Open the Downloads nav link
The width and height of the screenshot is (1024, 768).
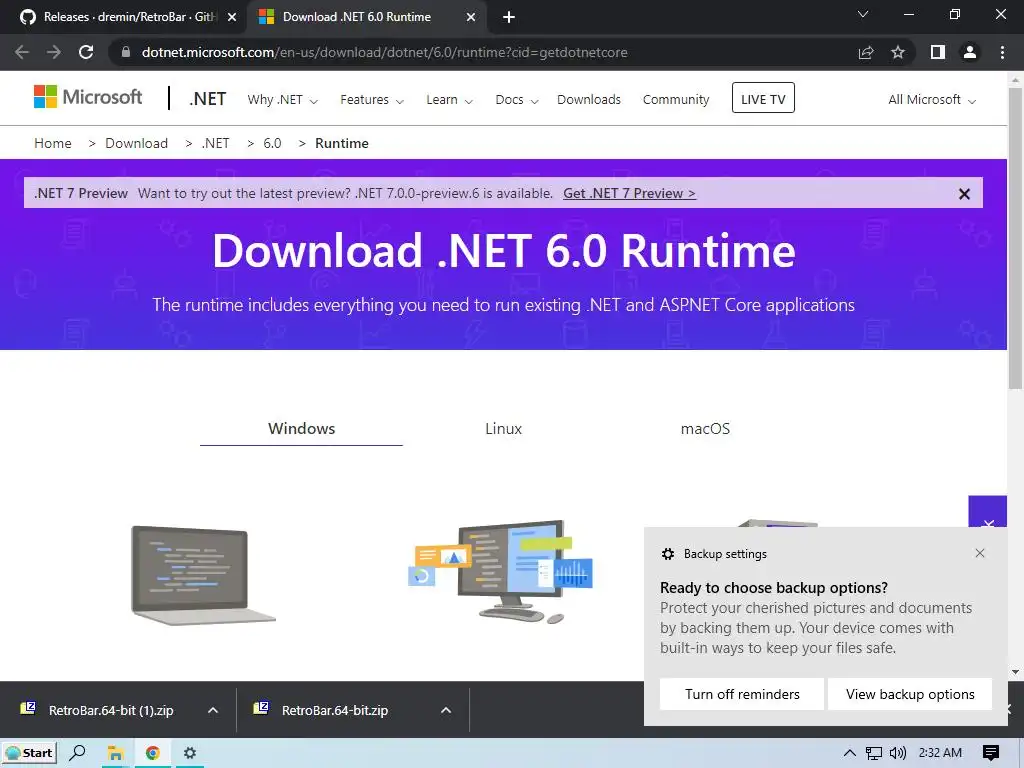(x=588, y=100)
